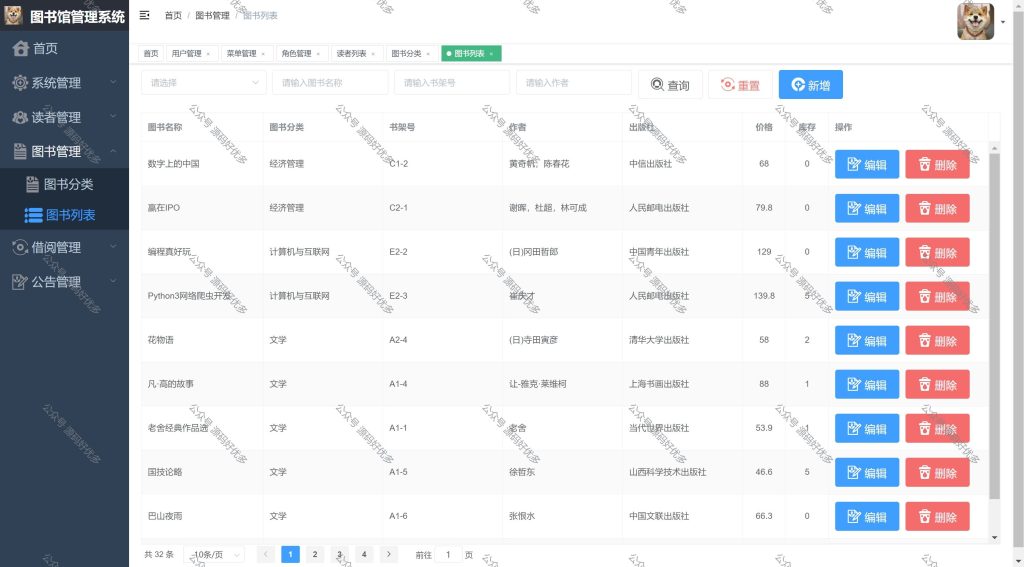This screenshot has width=1024, height=567.
Task: Click the 查询 search button
Action: 670,85
